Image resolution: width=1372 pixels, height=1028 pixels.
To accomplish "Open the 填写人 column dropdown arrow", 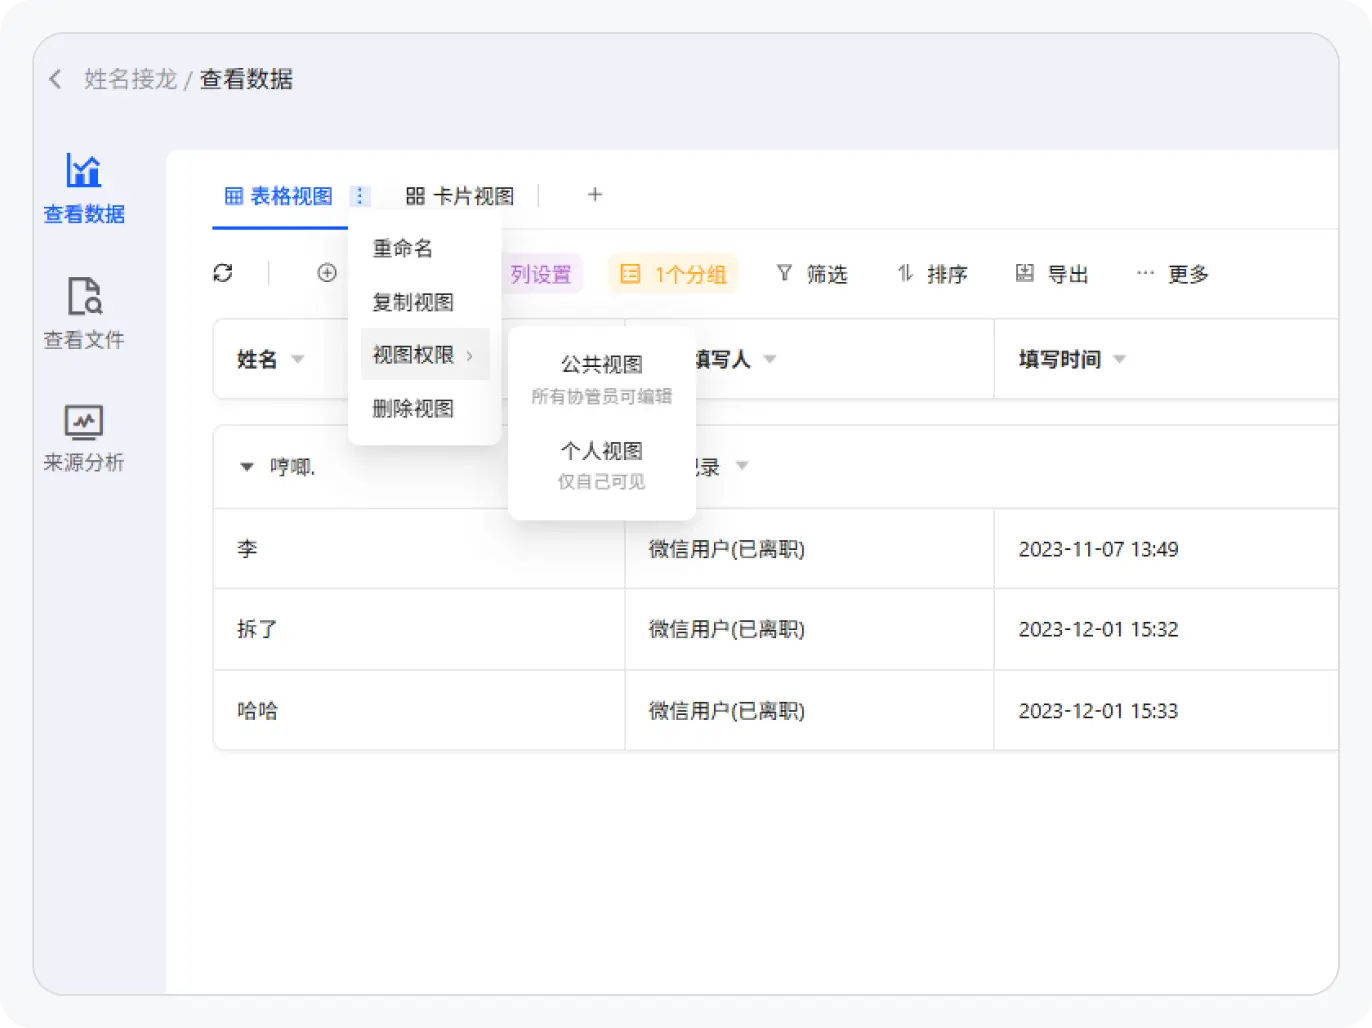I will pyautogui.click(x=770, y=359).
